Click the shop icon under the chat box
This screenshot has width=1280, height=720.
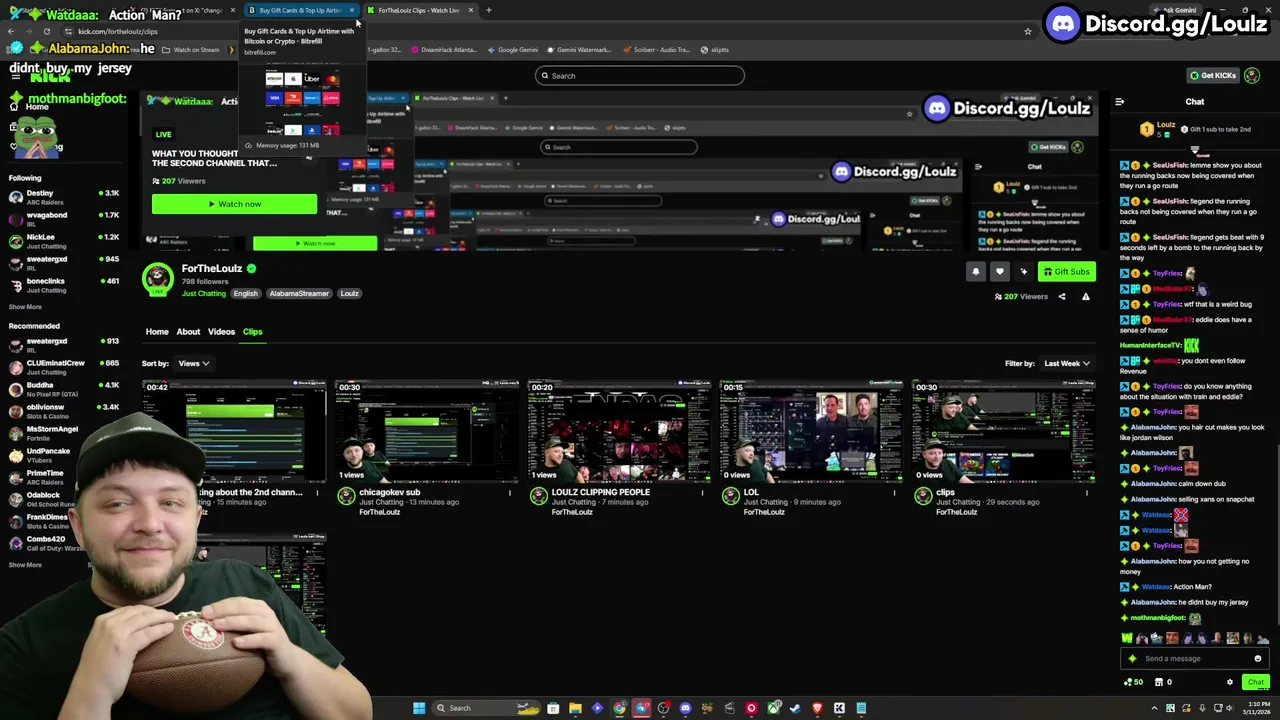tap(1159, 682)
